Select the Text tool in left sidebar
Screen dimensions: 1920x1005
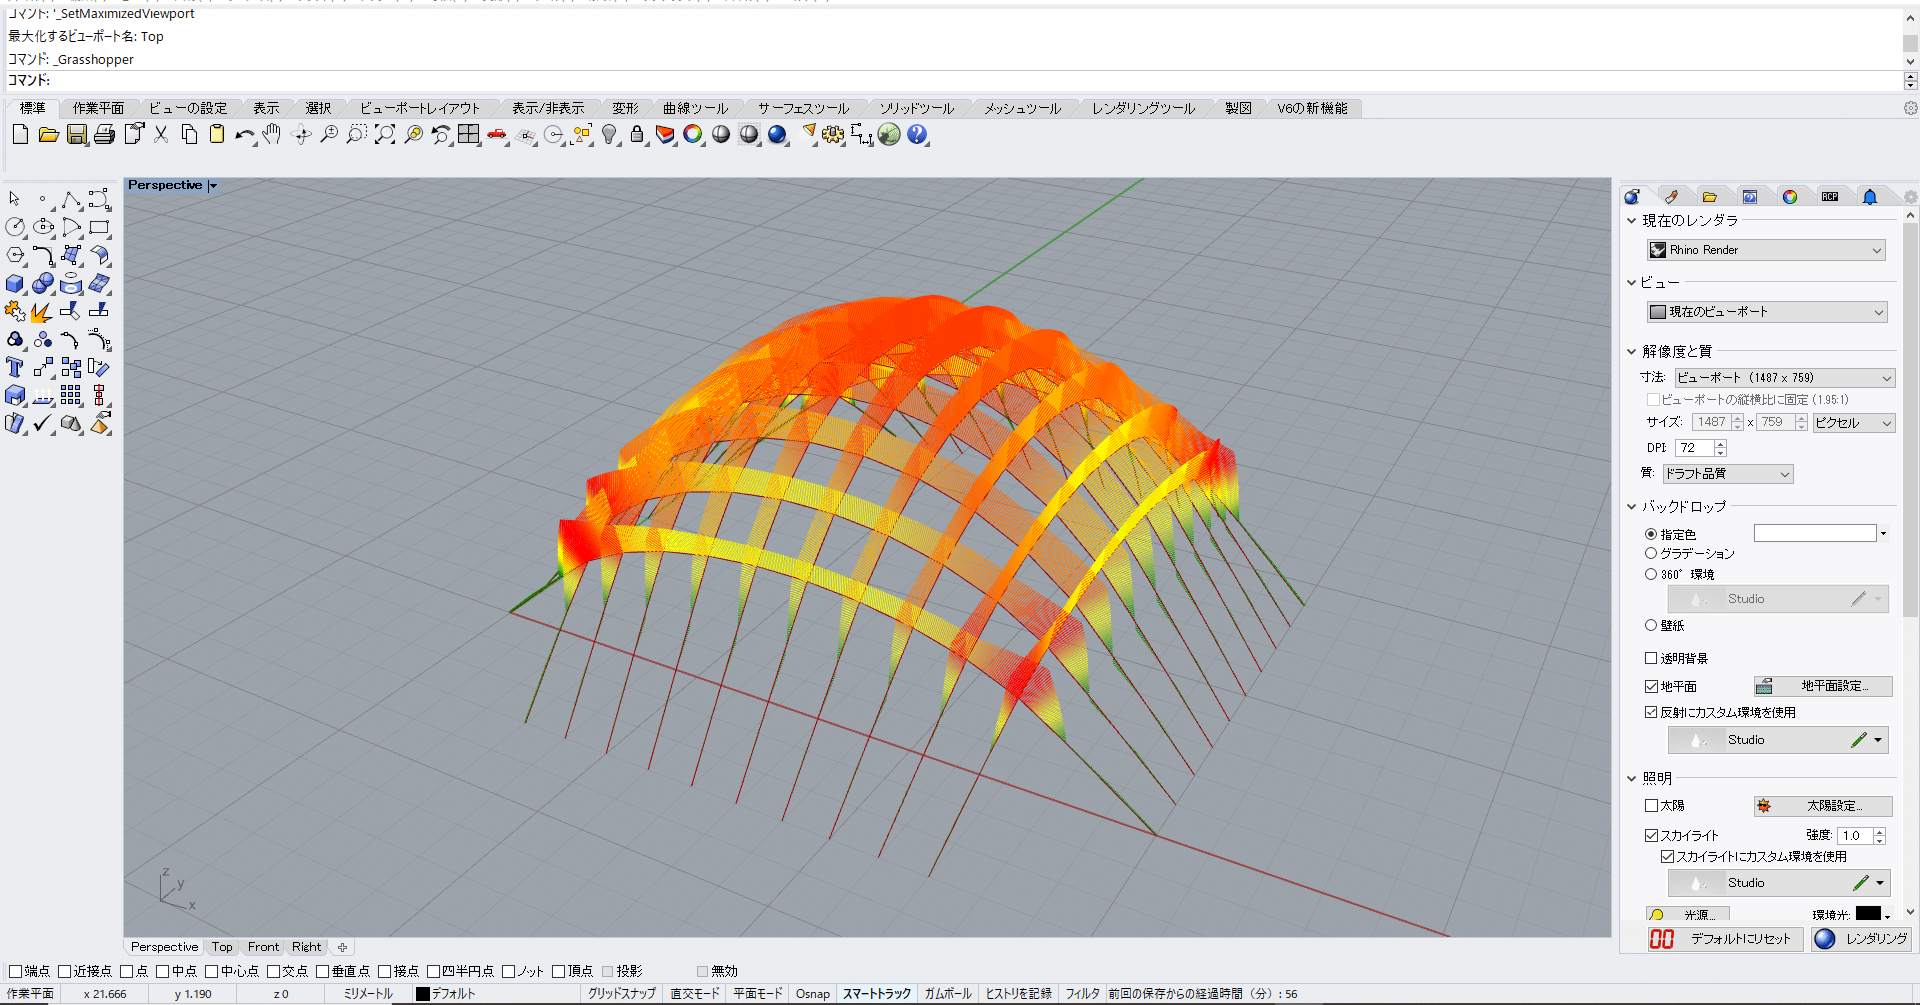click(14, 368)
